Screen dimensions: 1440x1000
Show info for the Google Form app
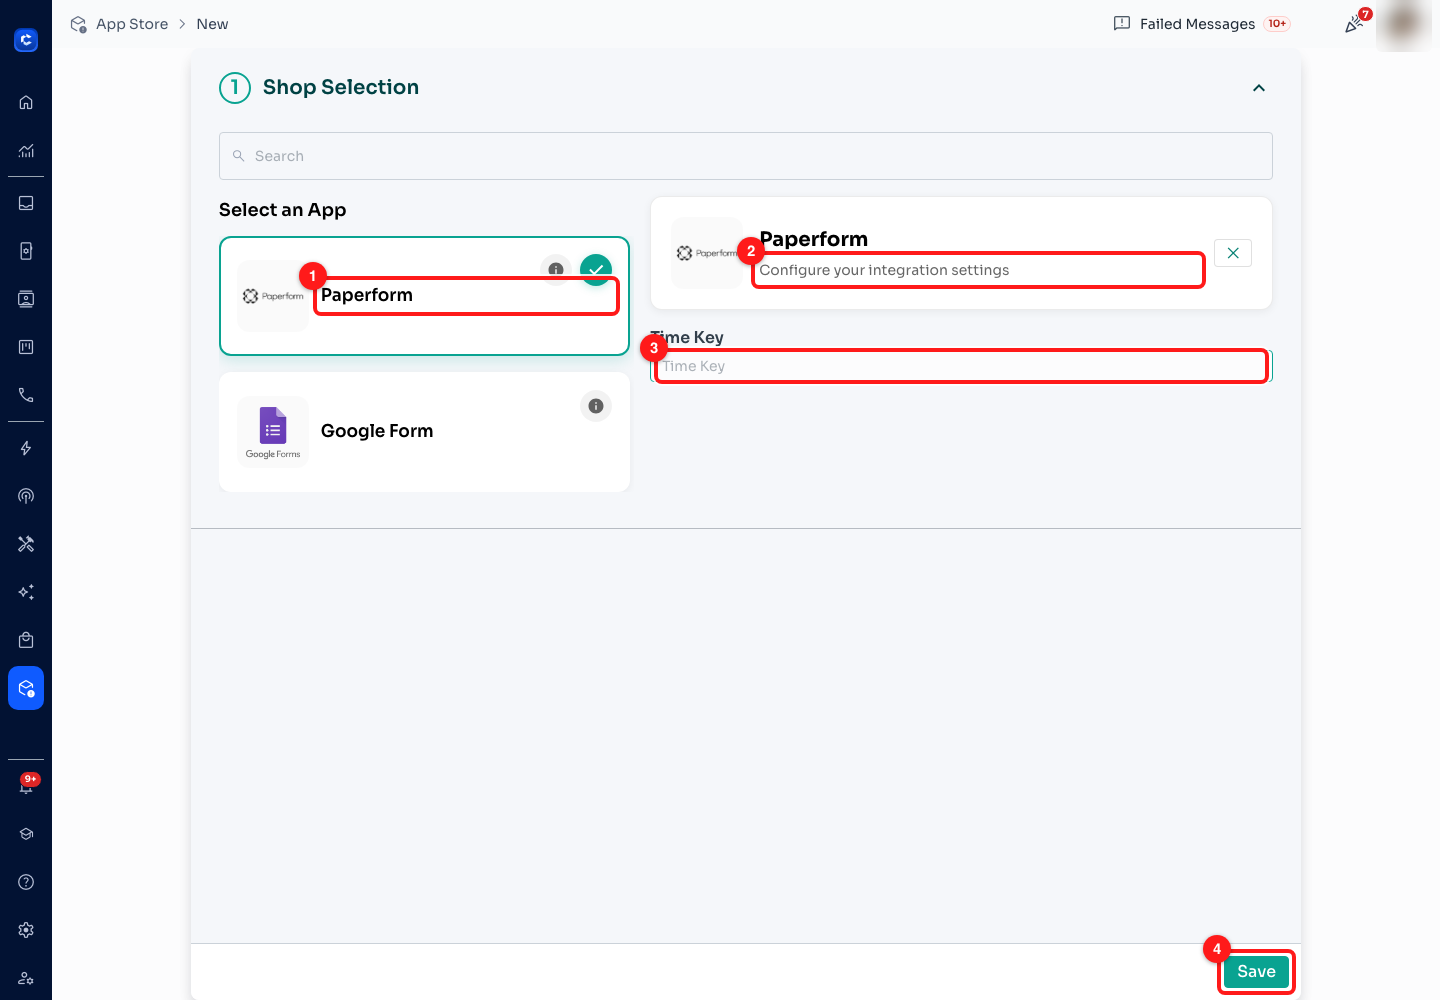596,406
